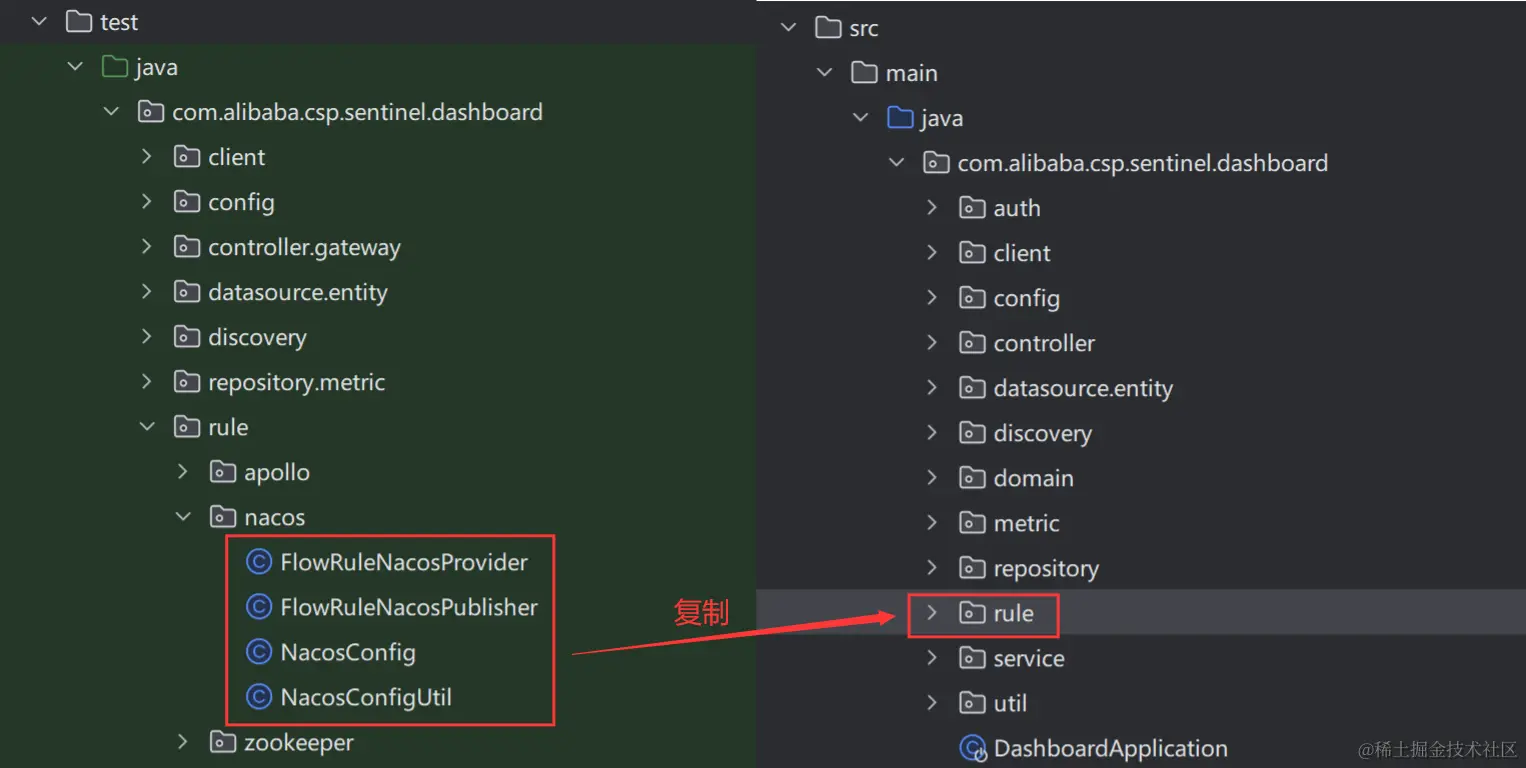Click the DashboardApplication run-class icon

pos(972,748)
